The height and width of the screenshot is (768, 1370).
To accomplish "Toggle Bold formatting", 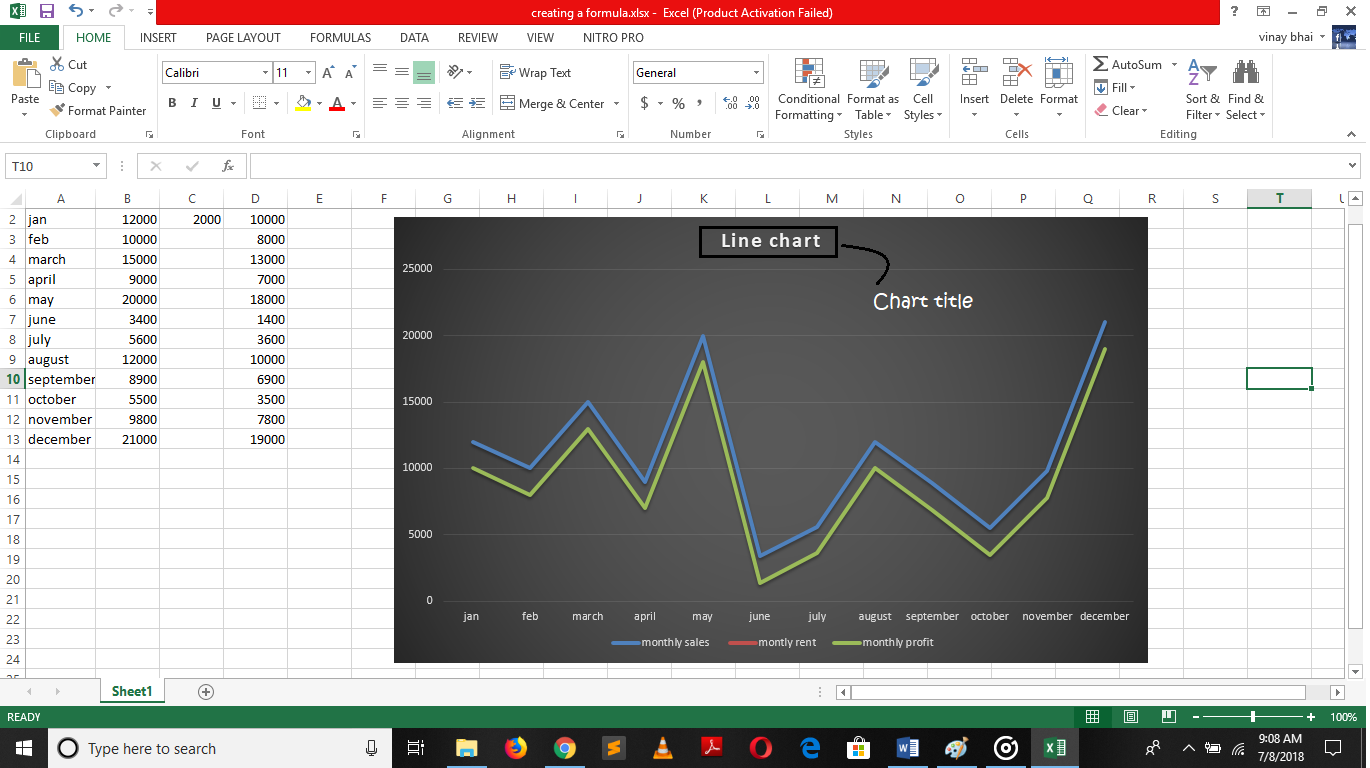I will click(172, 103).
